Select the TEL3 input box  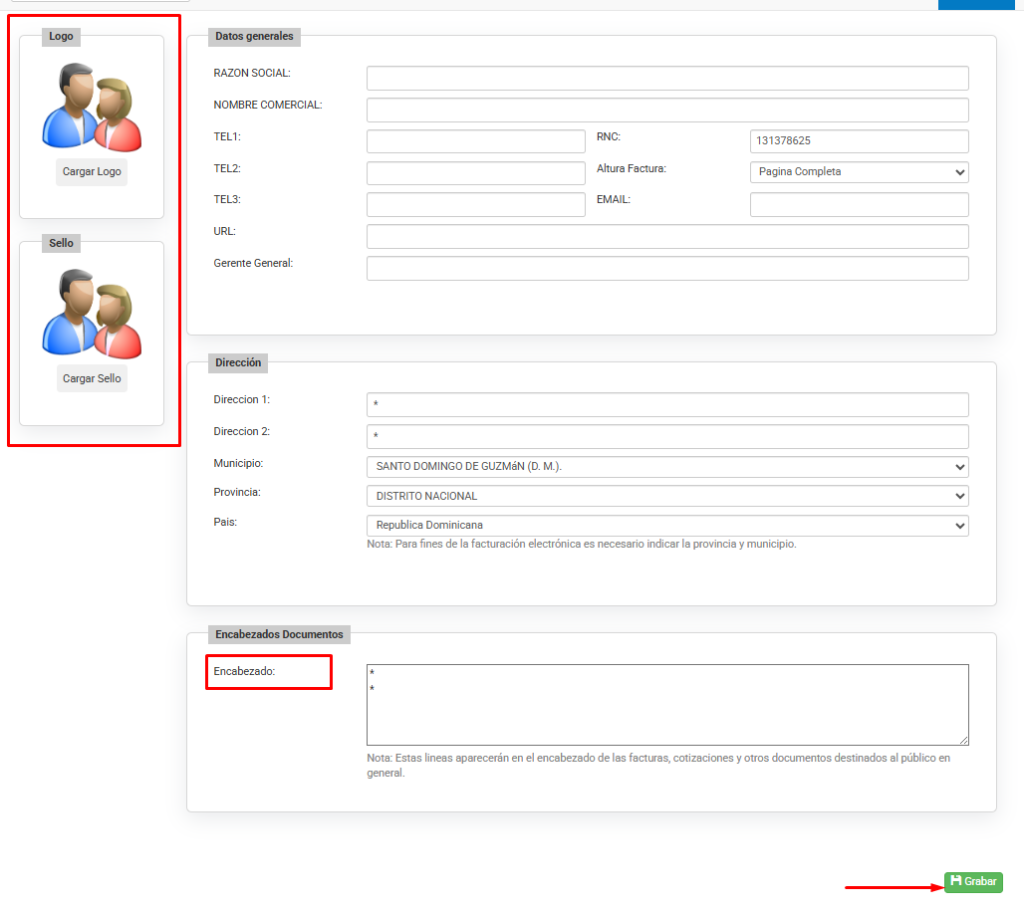point(475,205)
